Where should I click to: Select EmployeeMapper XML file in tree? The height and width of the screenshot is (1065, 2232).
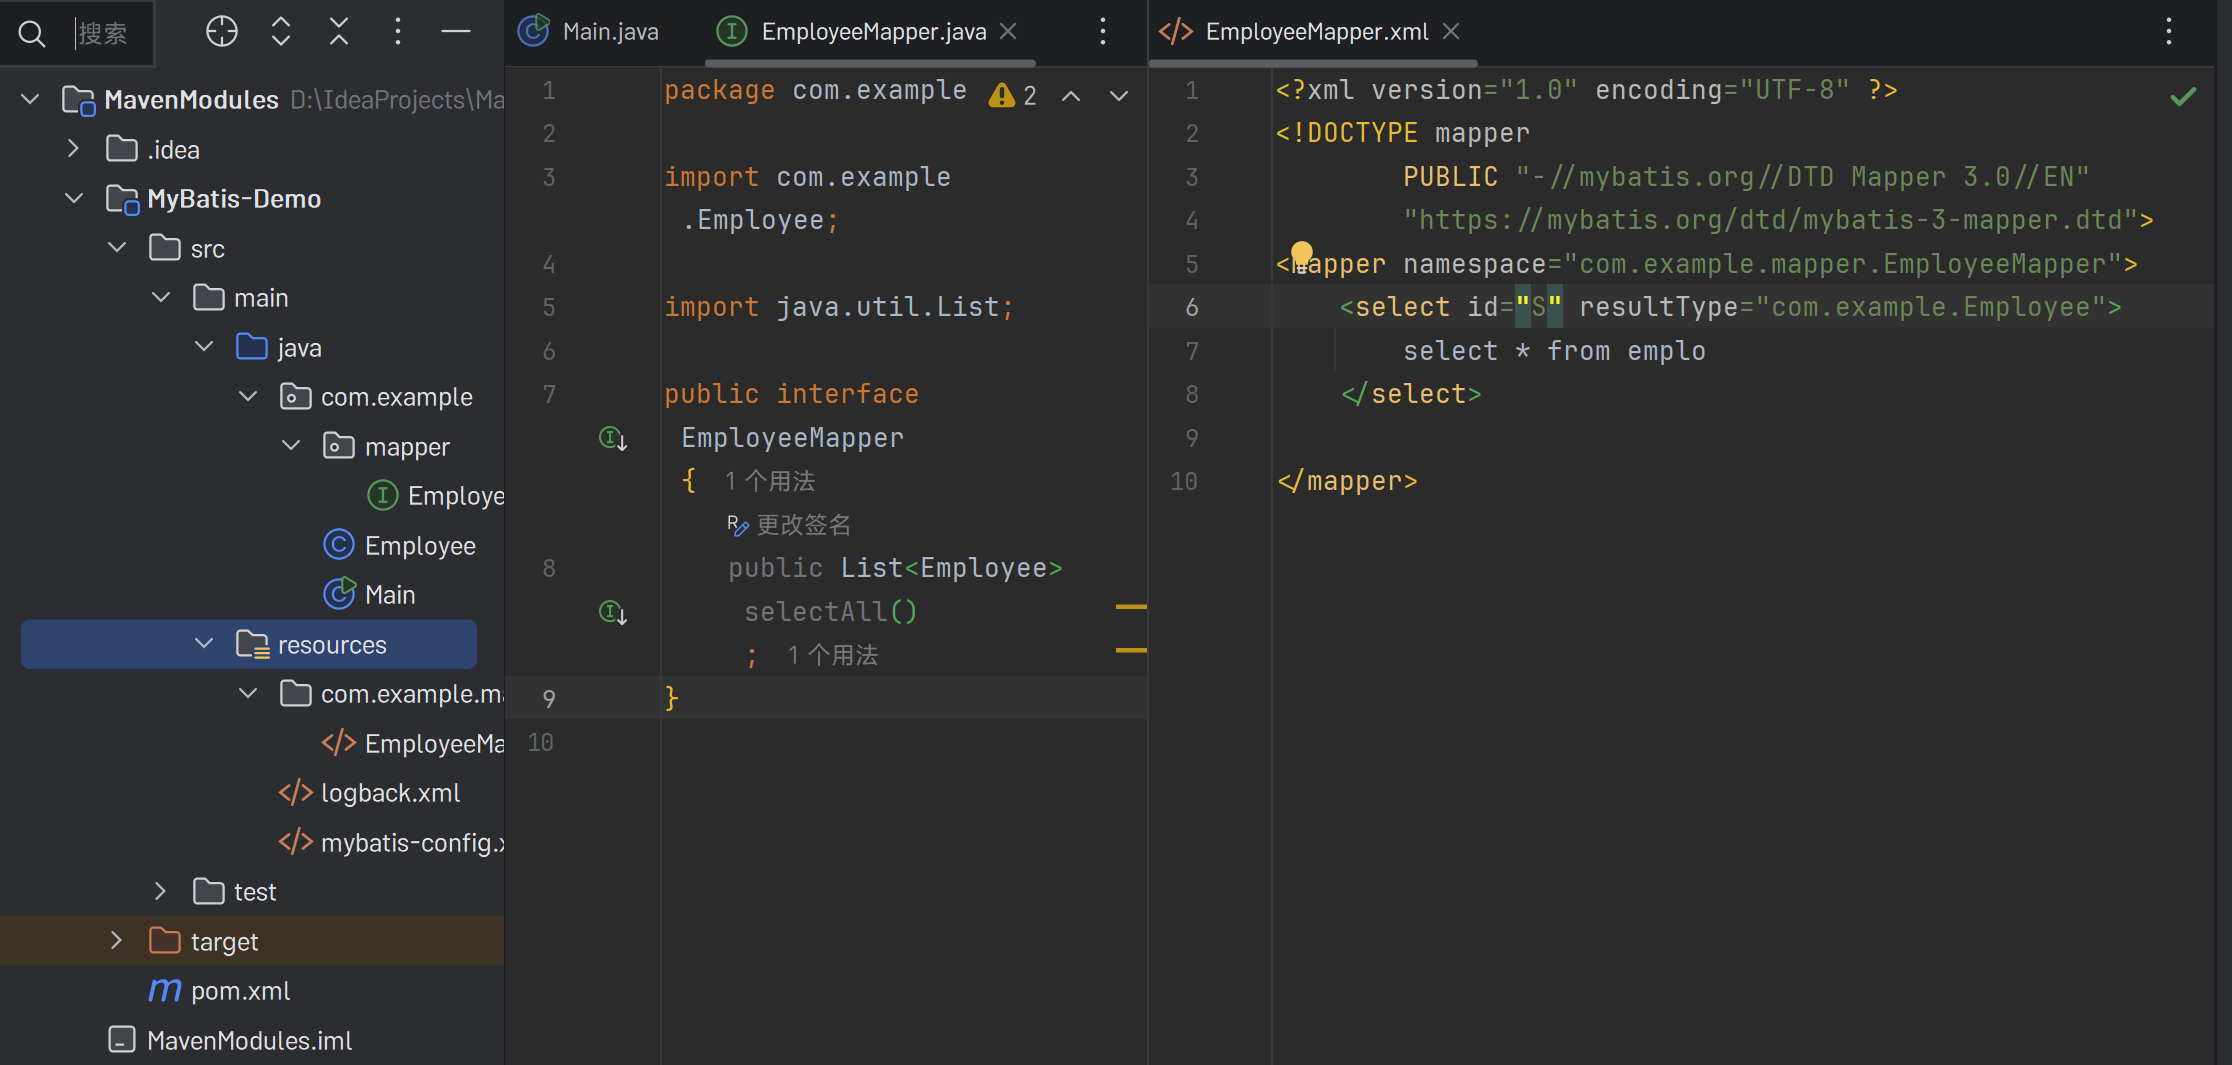click(414, 743)
